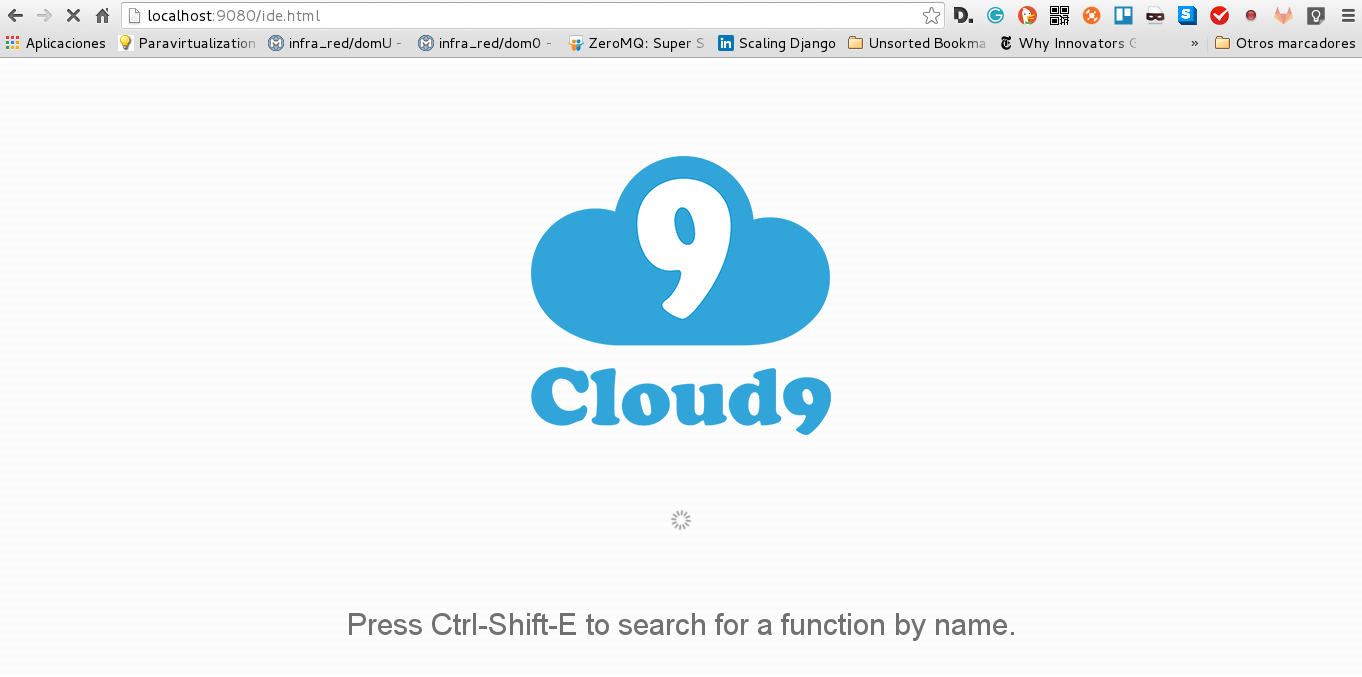Stop loading the page

73,15
